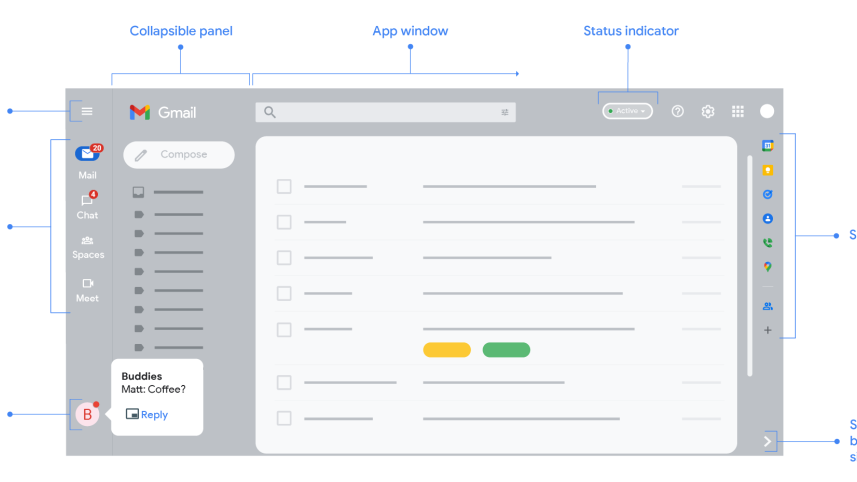Click the yellow label chip on the email
This screenshot has height=482, width=857.
[446, 350]
